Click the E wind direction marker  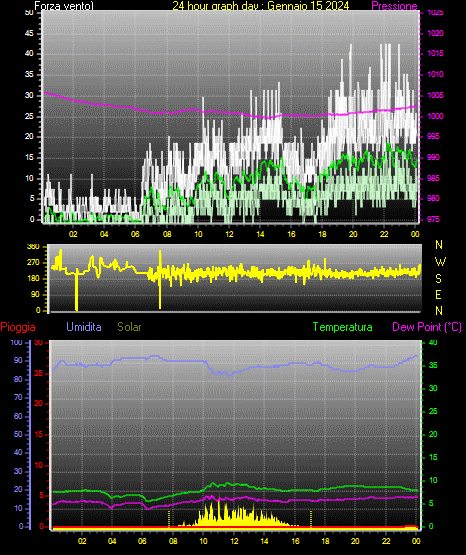438,294
